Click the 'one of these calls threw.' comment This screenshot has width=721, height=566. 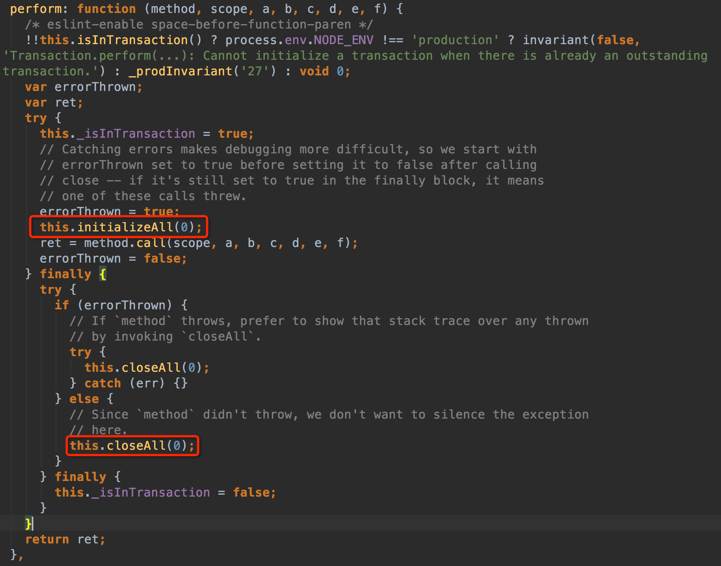click(x=143, y=196)
